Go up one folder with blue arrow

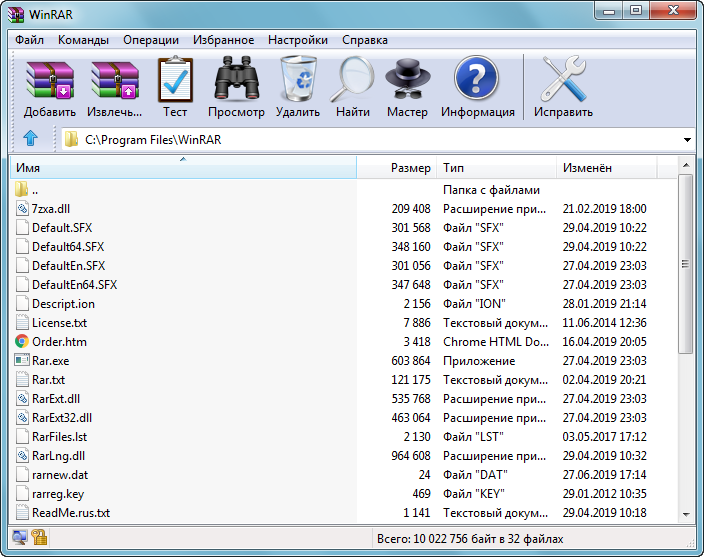pyautogui.click(x=30, y=139)
